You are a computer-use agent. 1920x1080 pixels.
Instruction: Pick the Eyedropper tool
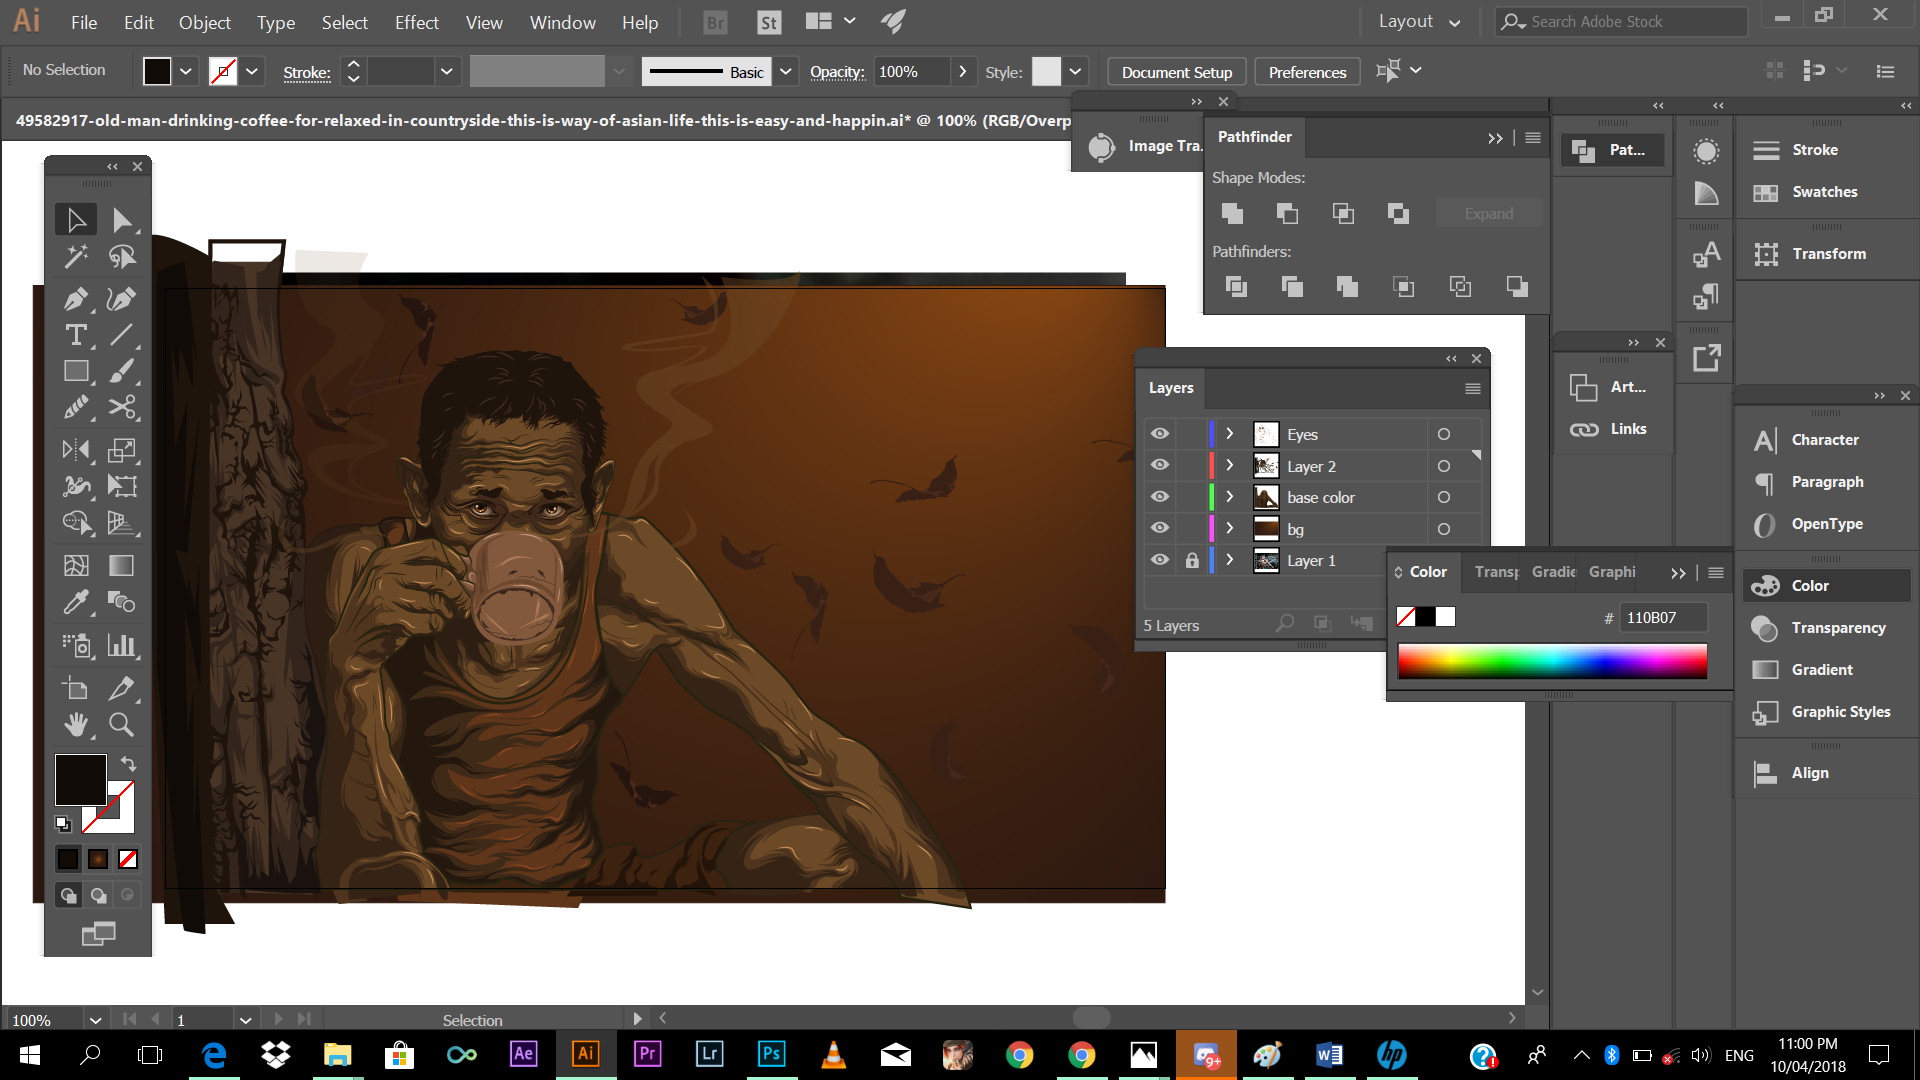tap(76, 602)
